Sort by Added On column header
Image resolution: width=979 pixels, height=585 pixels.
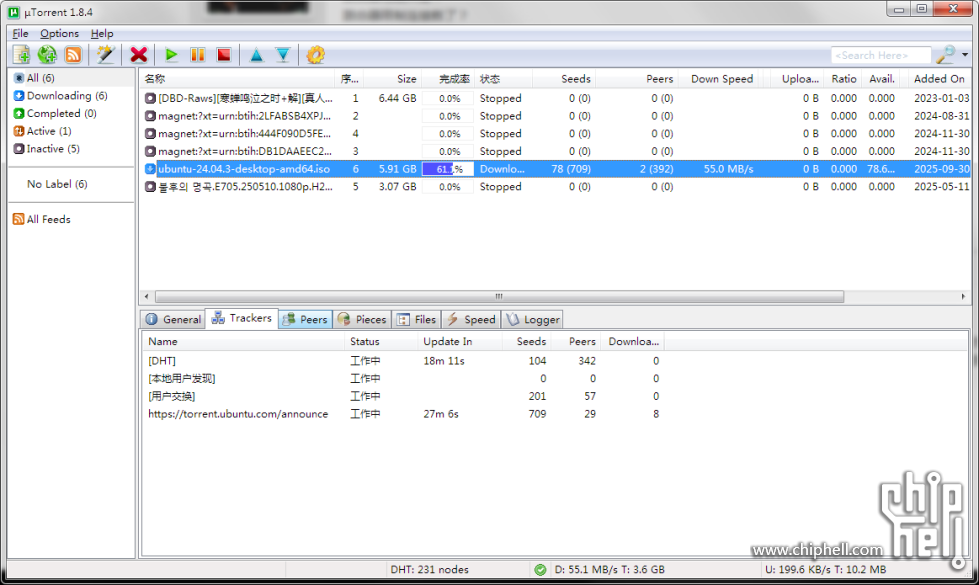[939, 79]
